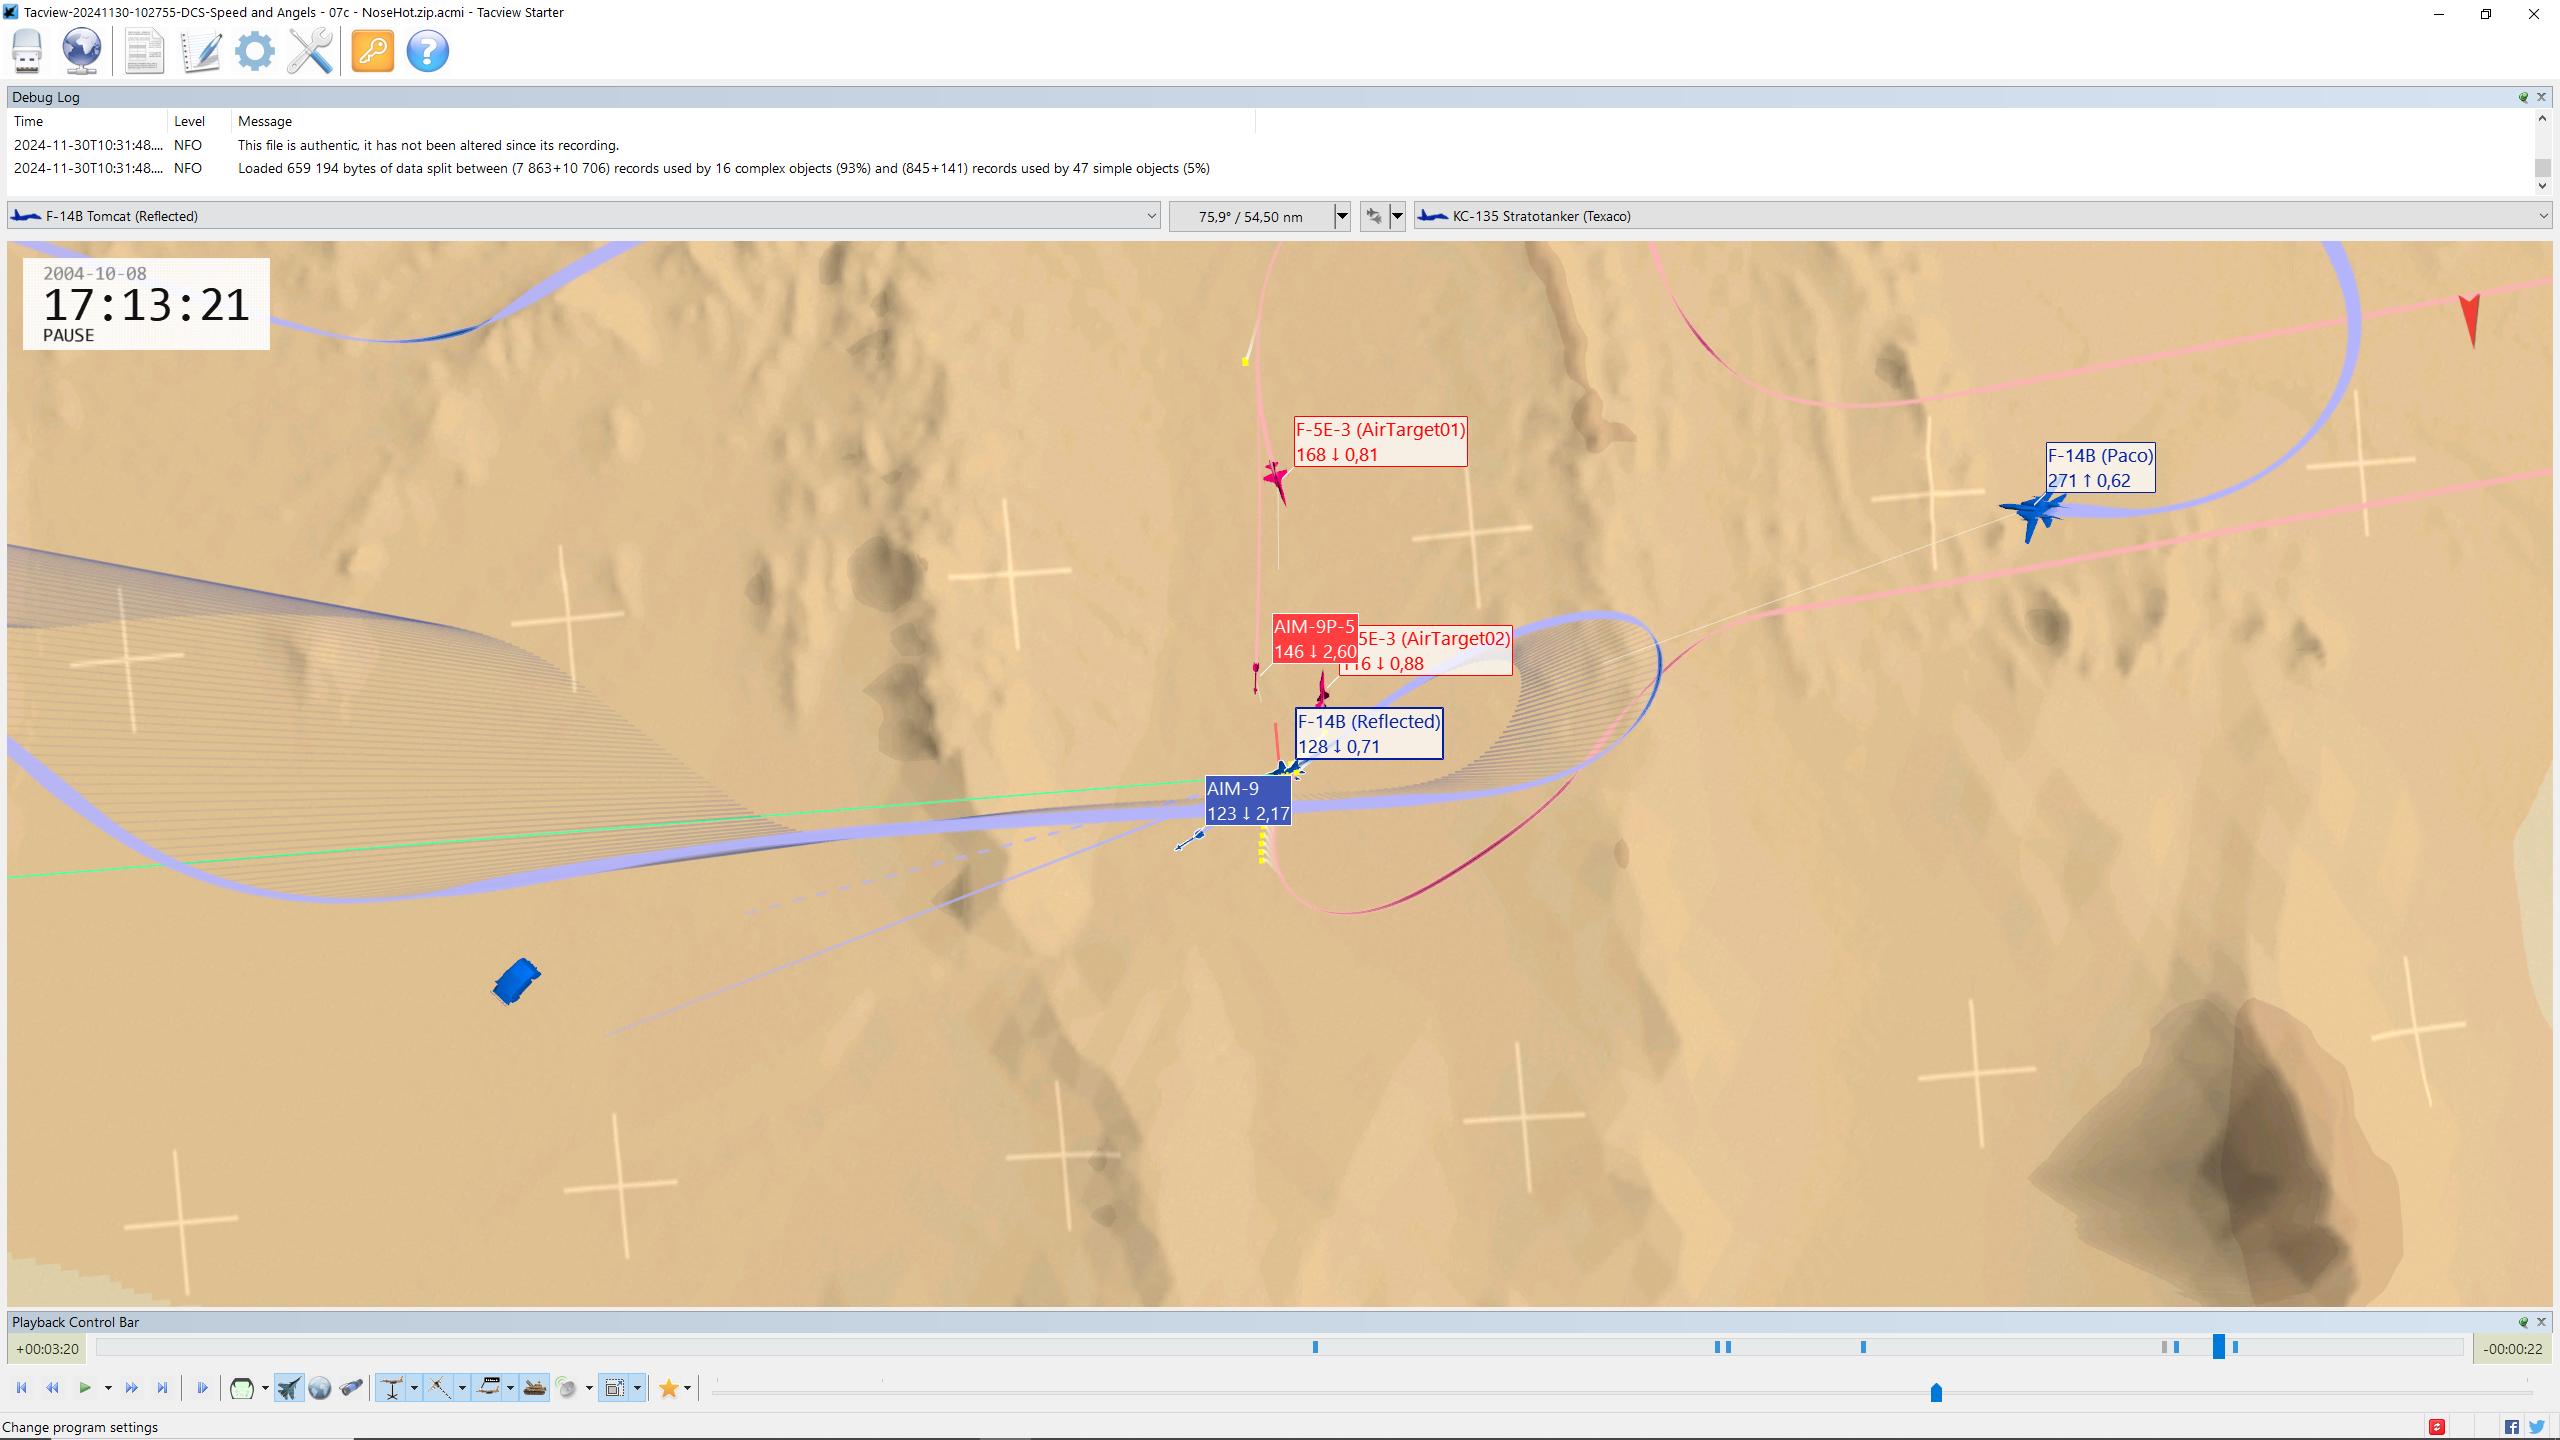Click first event marker on timeline
This screenshot has height=1440, width=2560.
(x=1315, y=1347)
